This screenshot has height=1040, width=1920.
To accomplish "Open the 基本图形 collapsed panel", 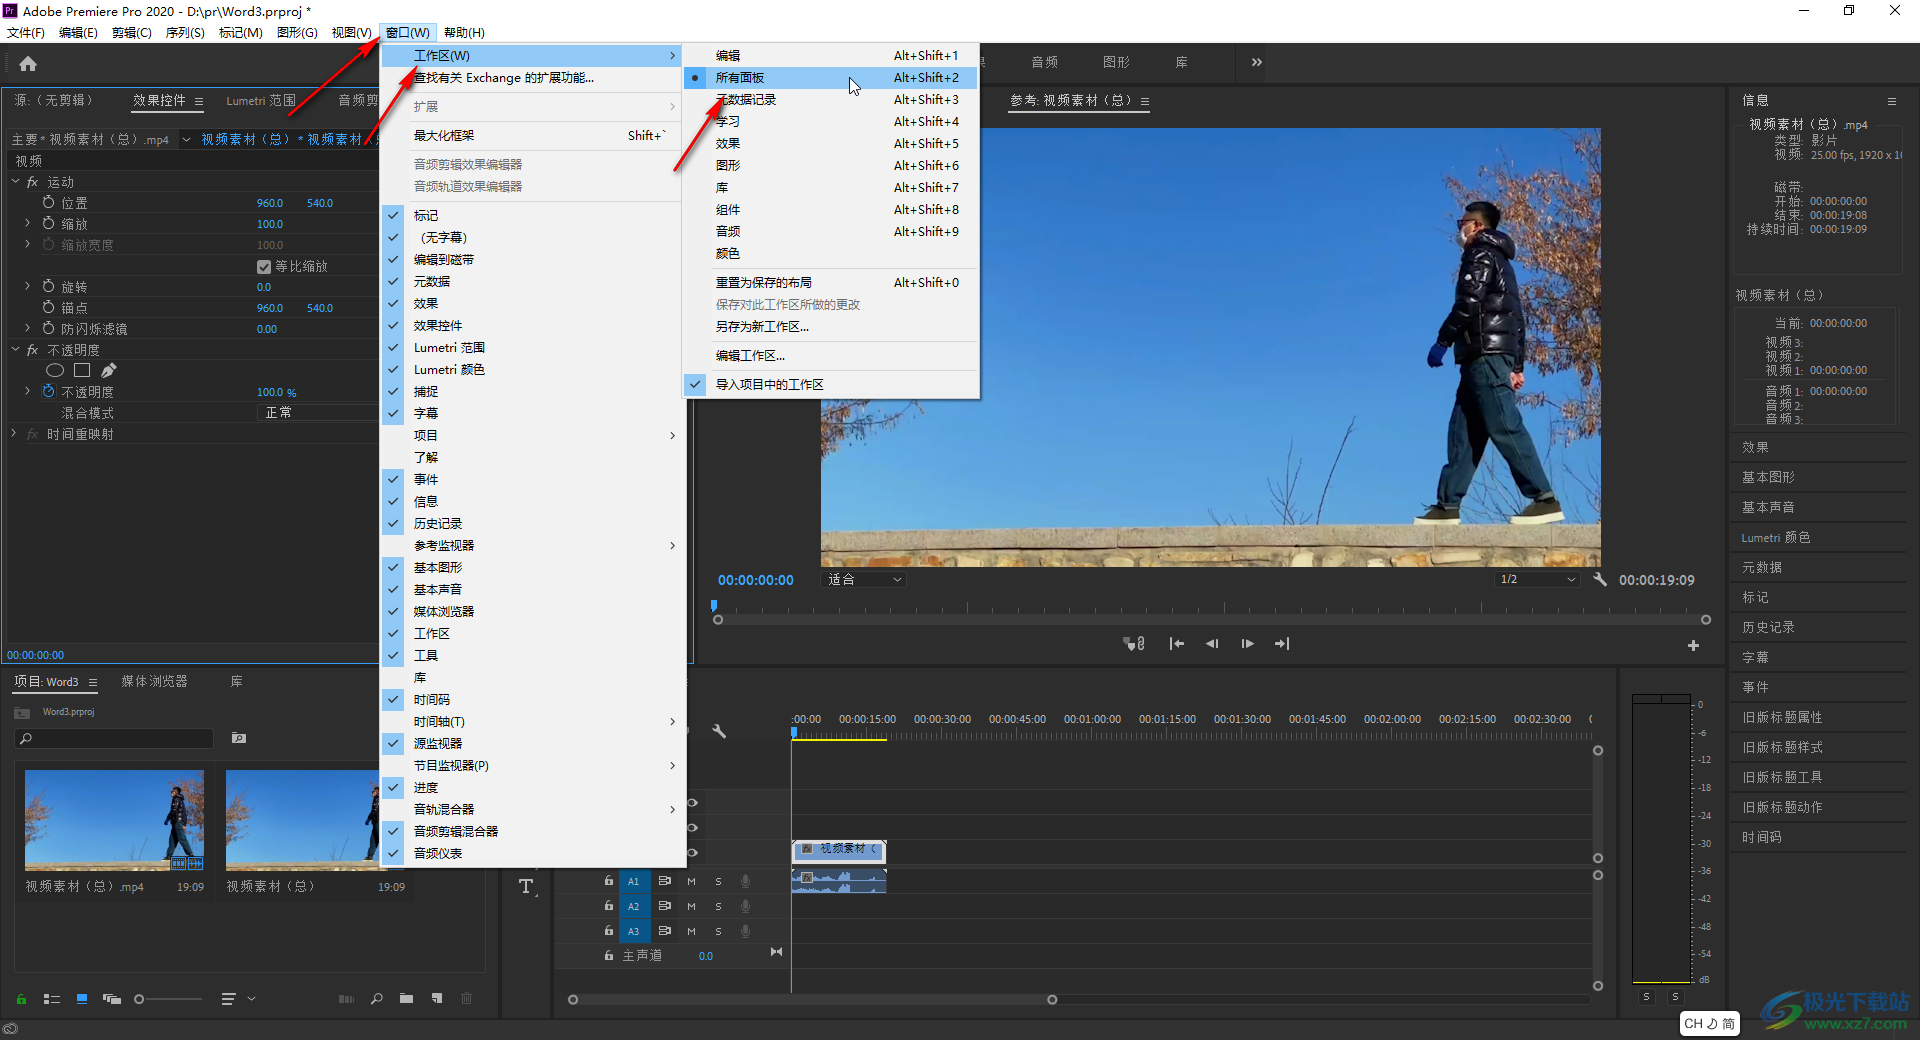I will point(1768,477).
